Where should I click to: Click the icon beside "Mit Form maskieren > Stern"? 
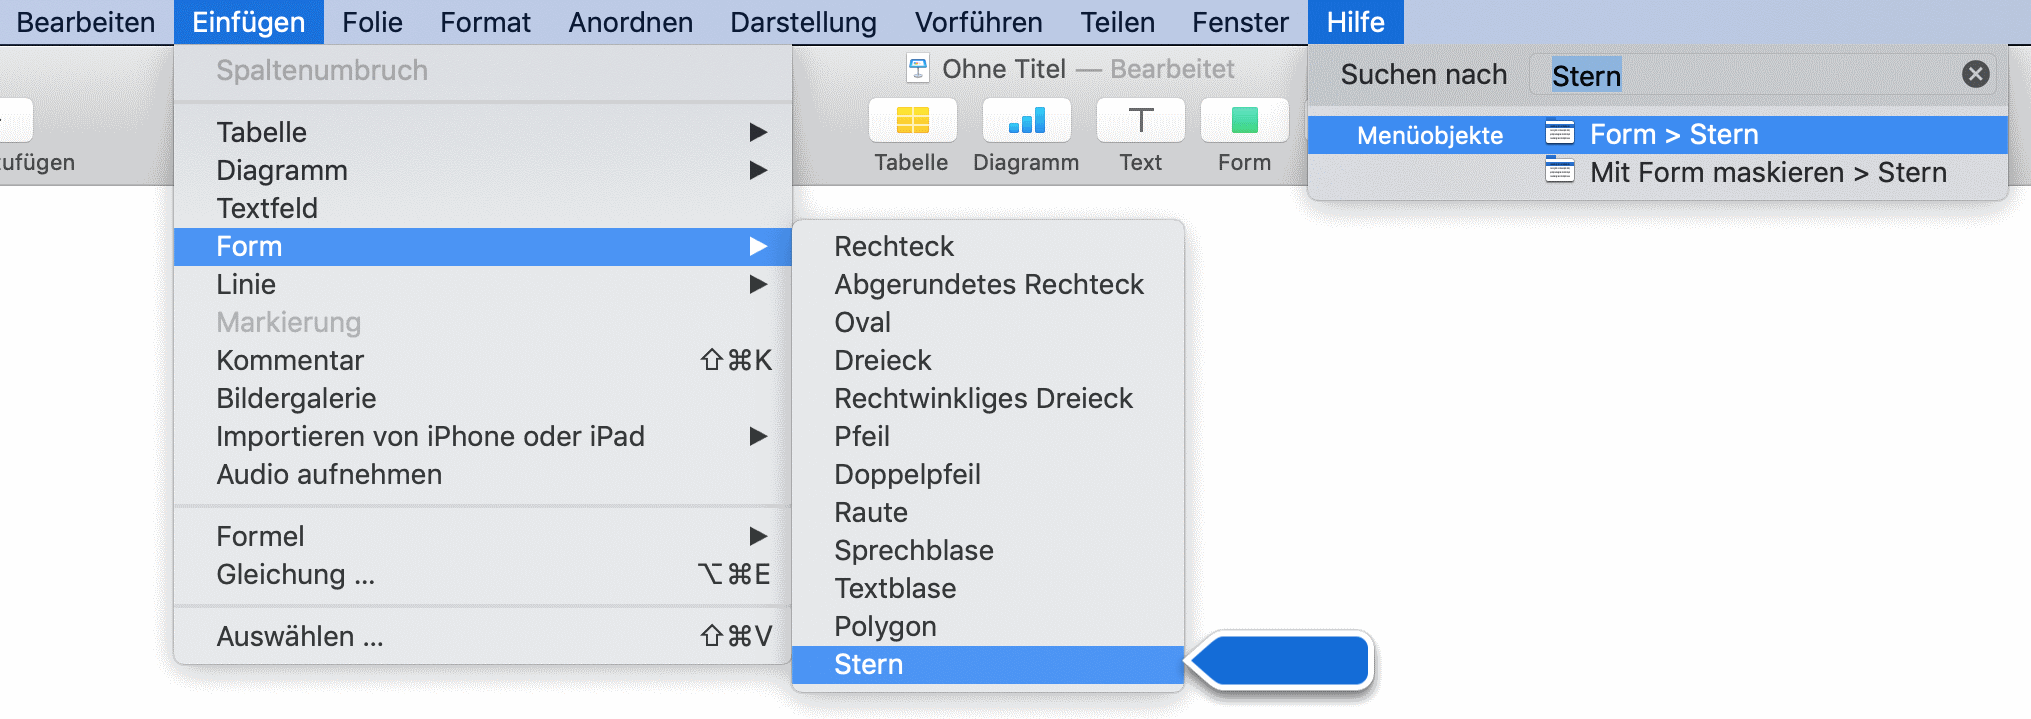pos(1557,172)
